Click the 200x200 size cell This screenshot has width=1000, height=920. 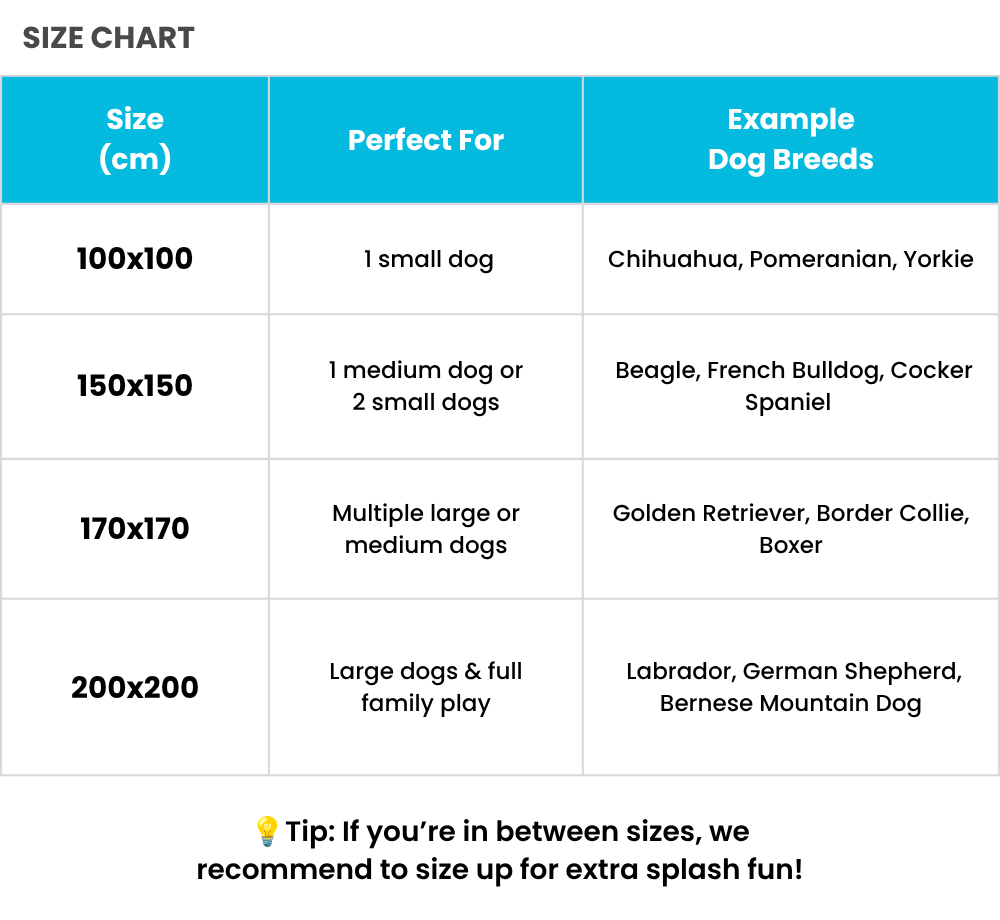(x=135, y=687)
